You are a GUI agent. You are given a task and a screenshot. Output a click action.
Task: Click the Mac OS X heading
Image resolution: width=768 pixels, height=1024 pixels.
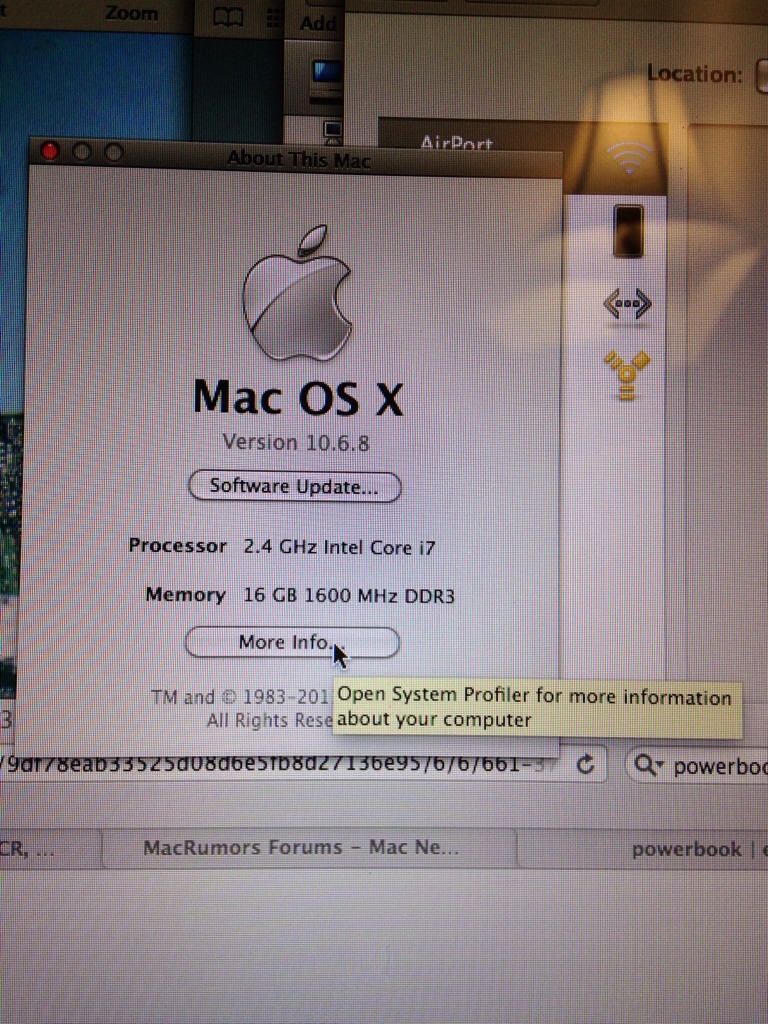click(x=298, y=397)
